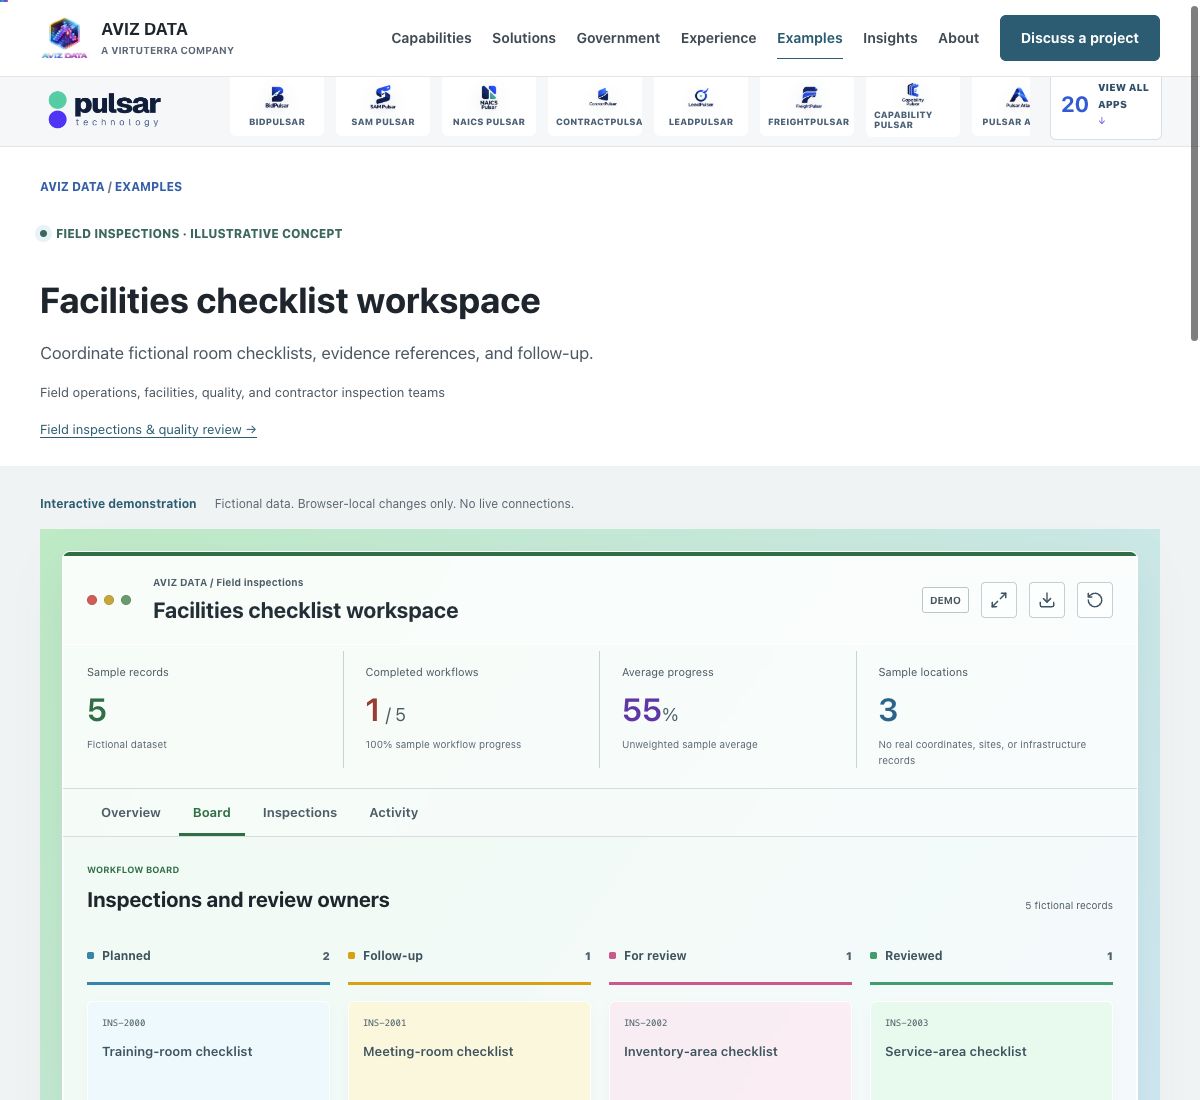Expand View All 20 apps
Image resolution: width=1200 pixels, height=1100 pixels.
coord(1106,105)
